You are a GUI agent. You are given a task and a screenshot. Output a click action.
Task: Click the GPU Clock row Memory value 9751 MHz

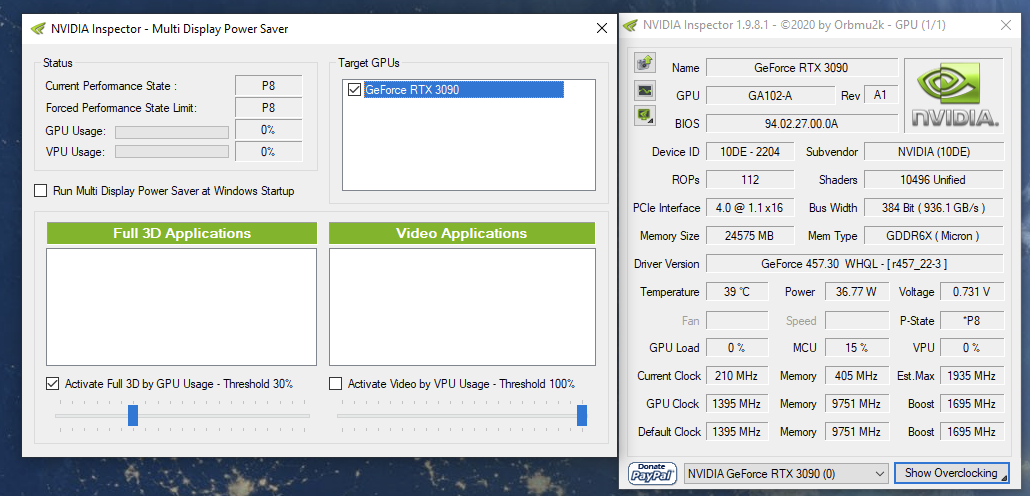[857, 403]
